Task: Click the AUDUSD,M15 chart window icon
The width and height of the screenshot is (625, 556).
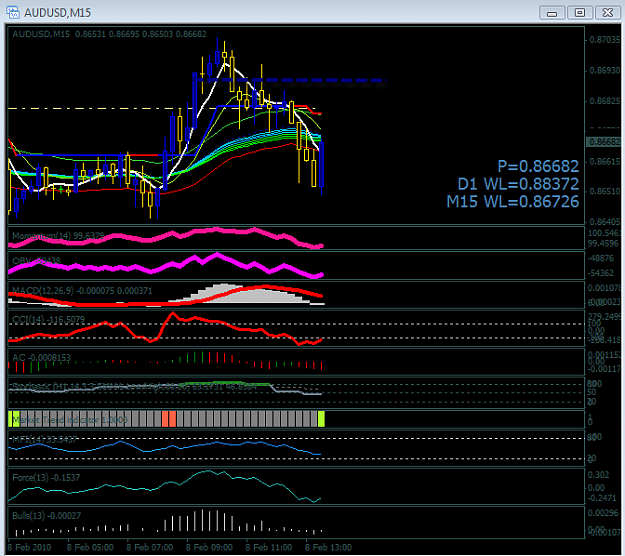Action: point(13,12)
